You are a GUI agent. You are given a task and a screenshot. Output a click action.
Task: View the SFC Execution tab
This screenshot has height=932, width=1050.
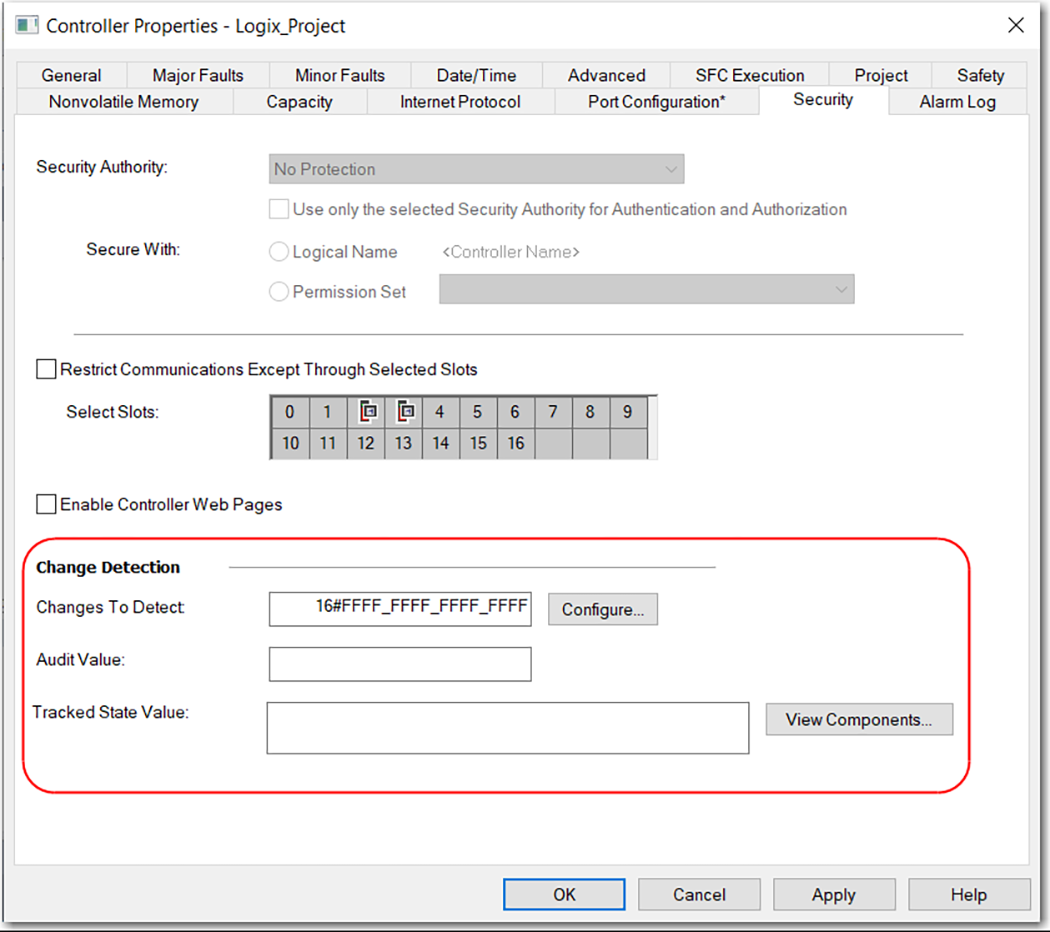[x=748, y=75]
